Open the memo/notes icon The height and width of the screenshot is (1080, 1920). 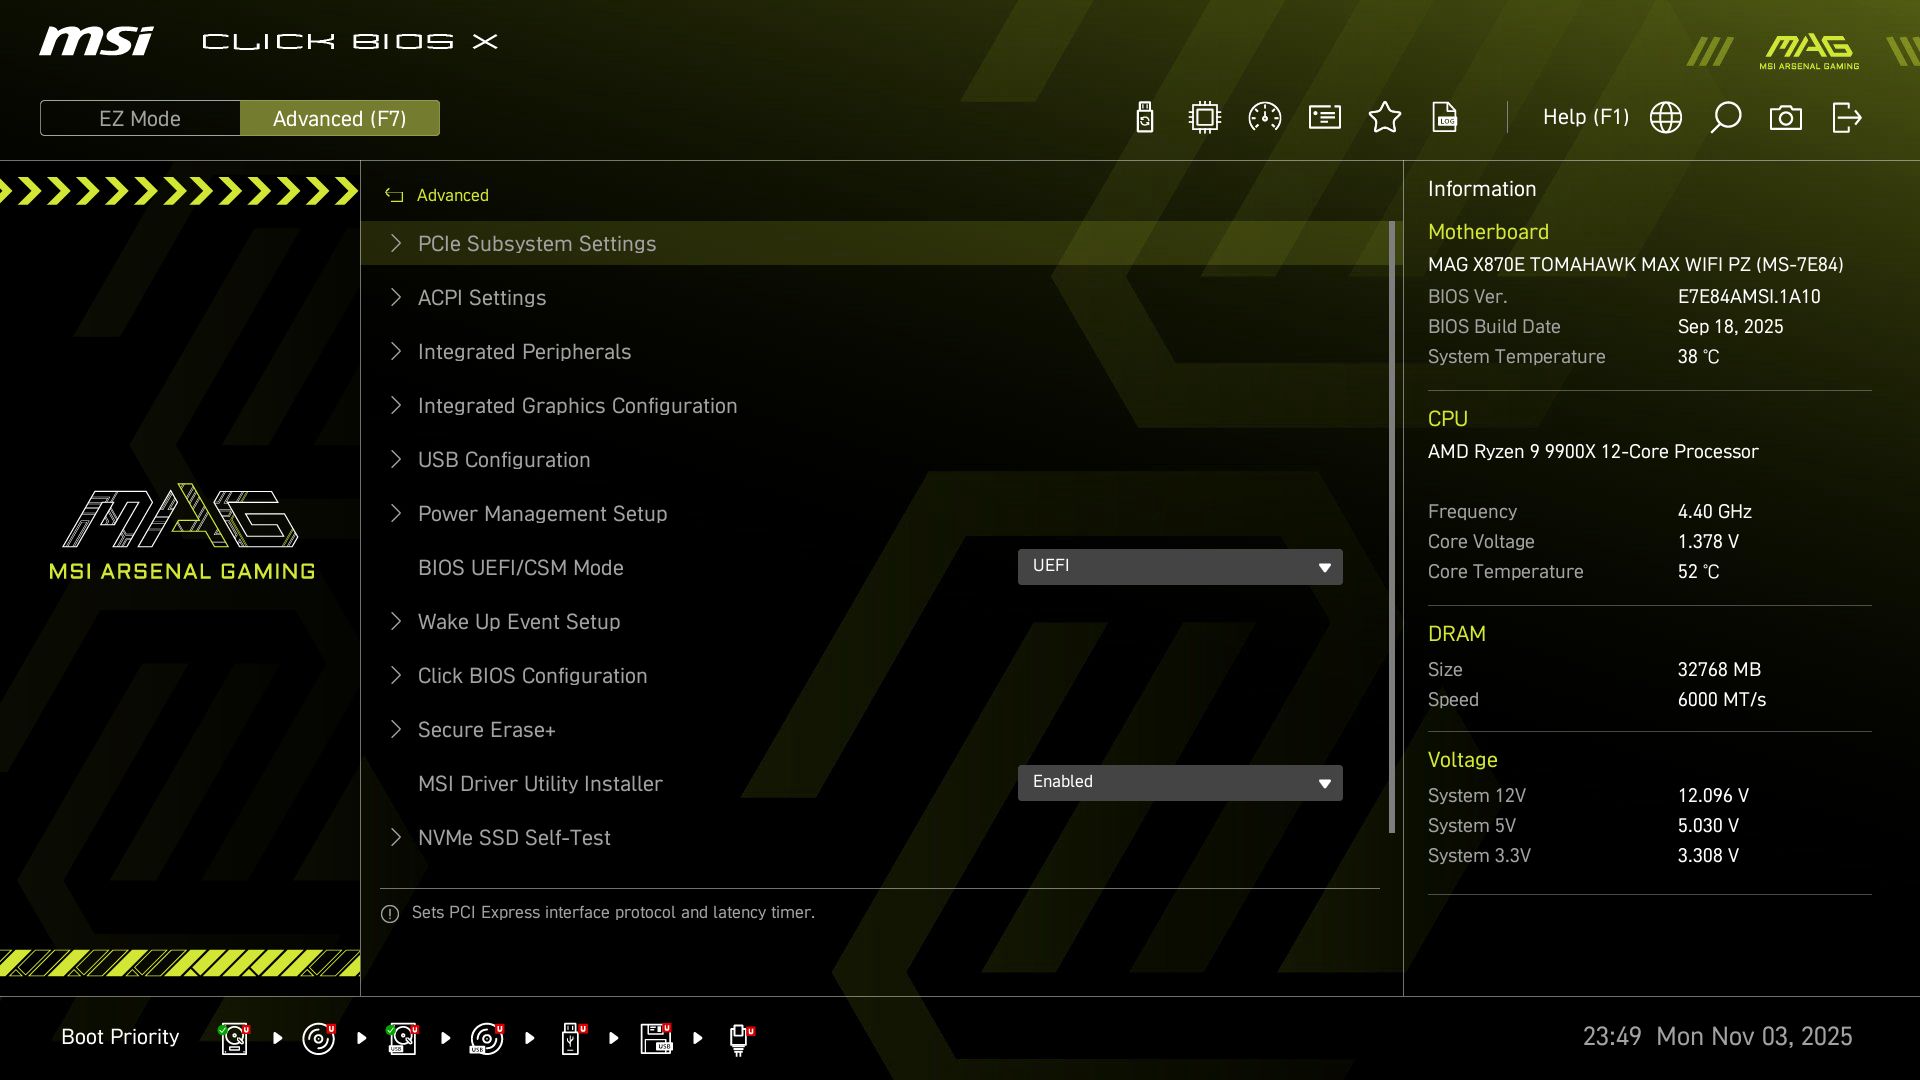[x=1324, y=117]
